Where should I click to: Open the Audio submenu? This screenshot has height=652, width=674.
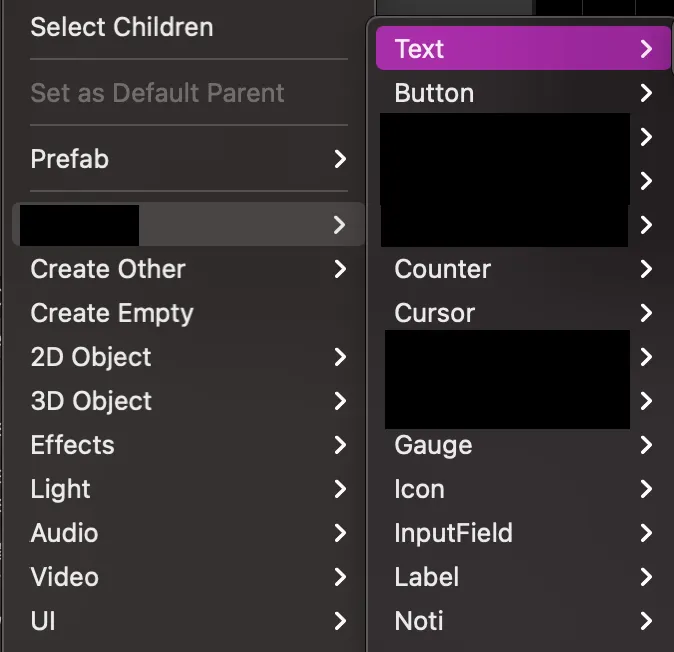click(x=65, y=533)
